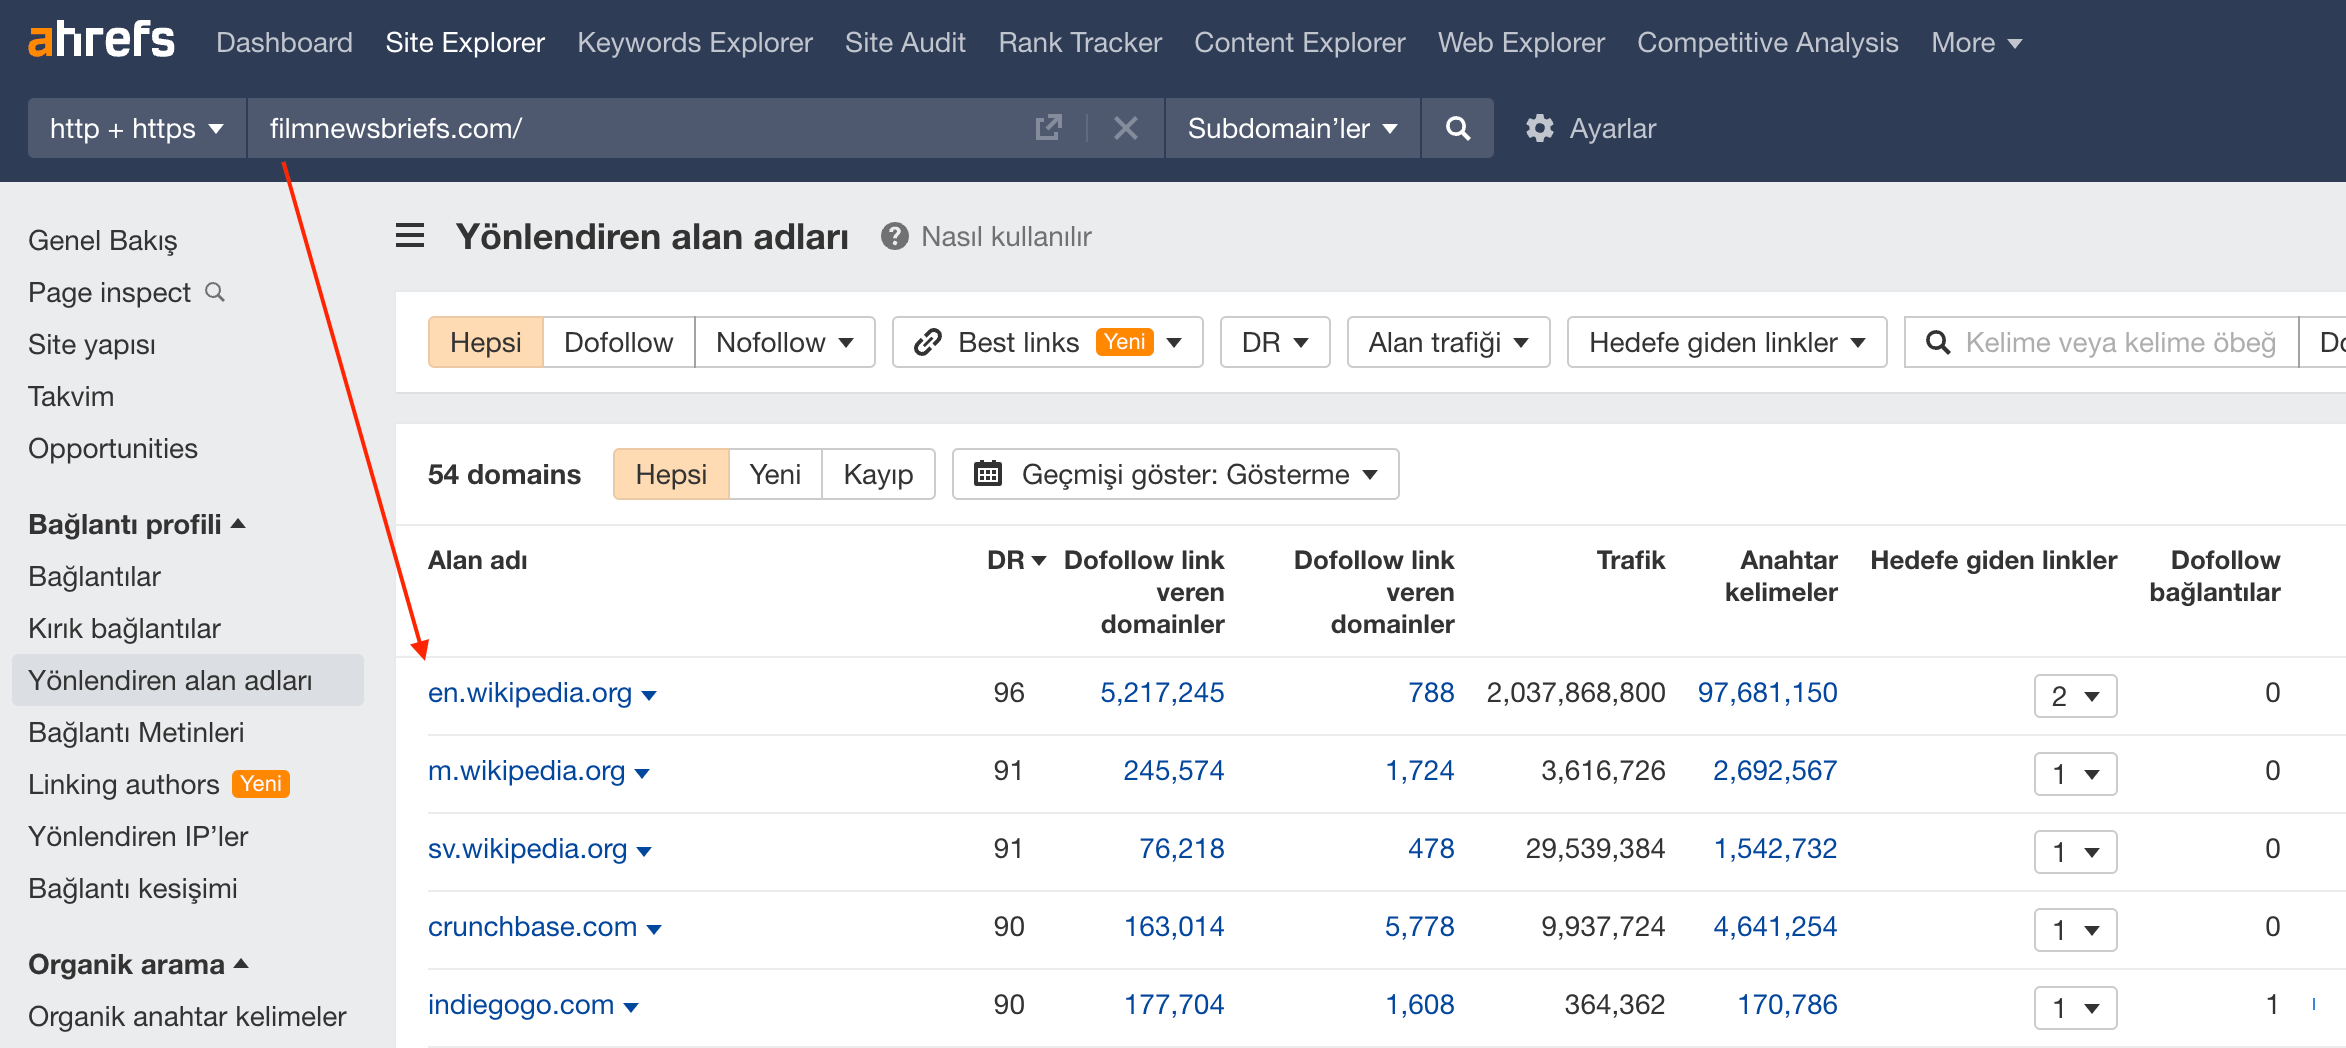2346x1048 pixels.
Task: Click the crunchbase.com domain link
Action: 532,926
